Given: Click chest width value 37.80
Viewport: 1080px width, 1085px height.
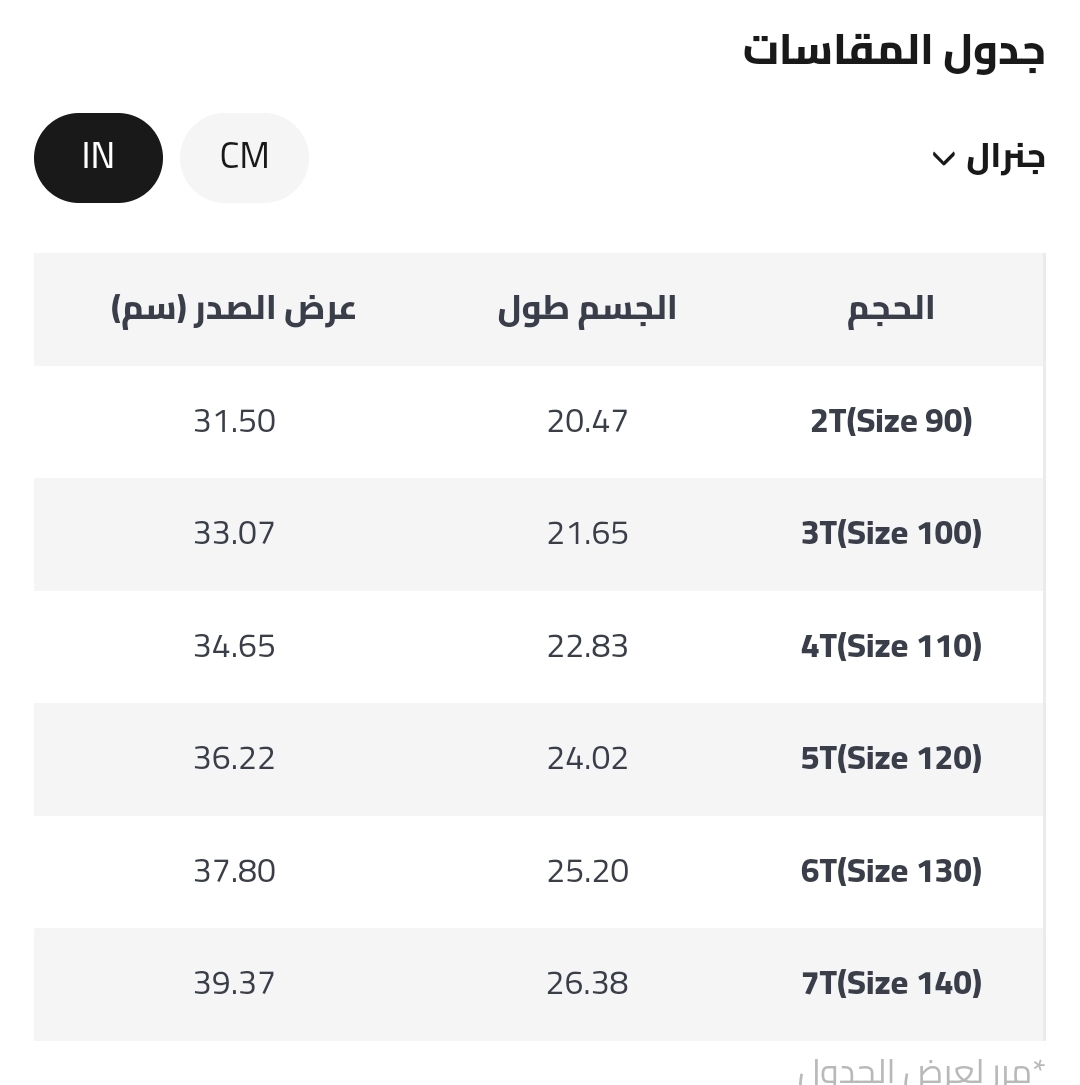Looking at the screenshot, I should (234, 871).
